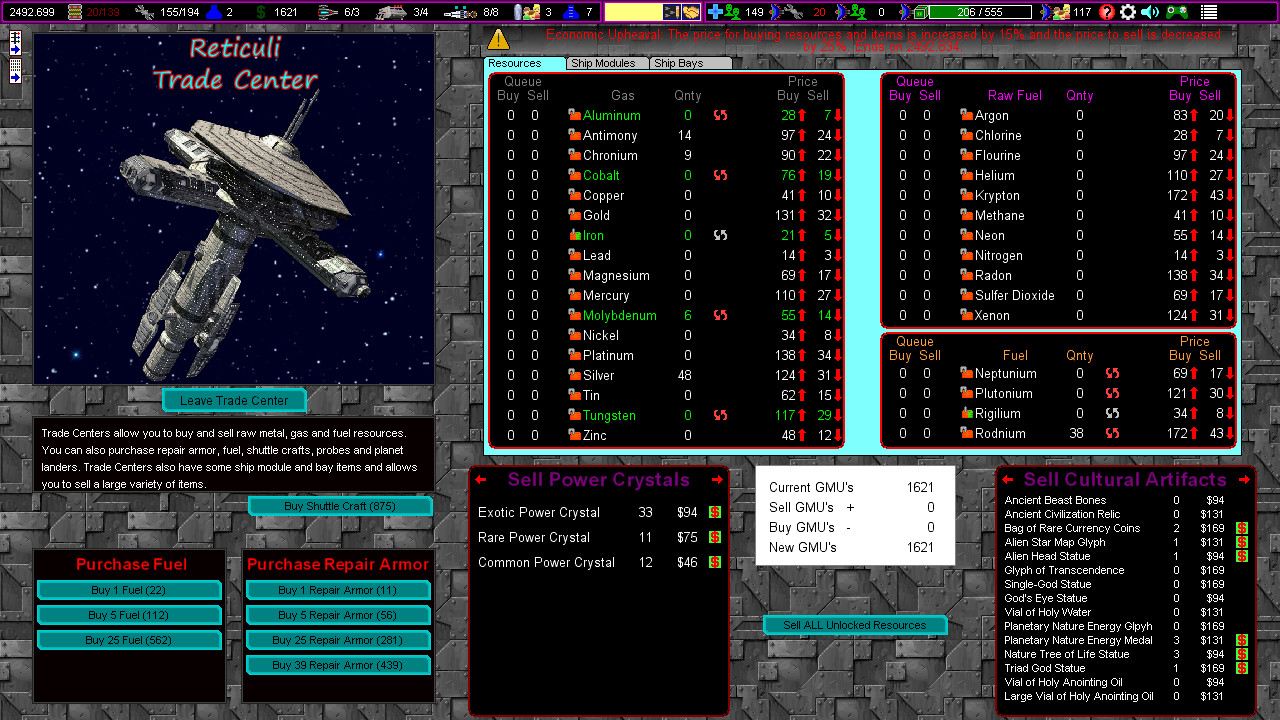Click the repair wrench icon showing 155/194
1280x720 pixels.
click(x=143, y=13)
